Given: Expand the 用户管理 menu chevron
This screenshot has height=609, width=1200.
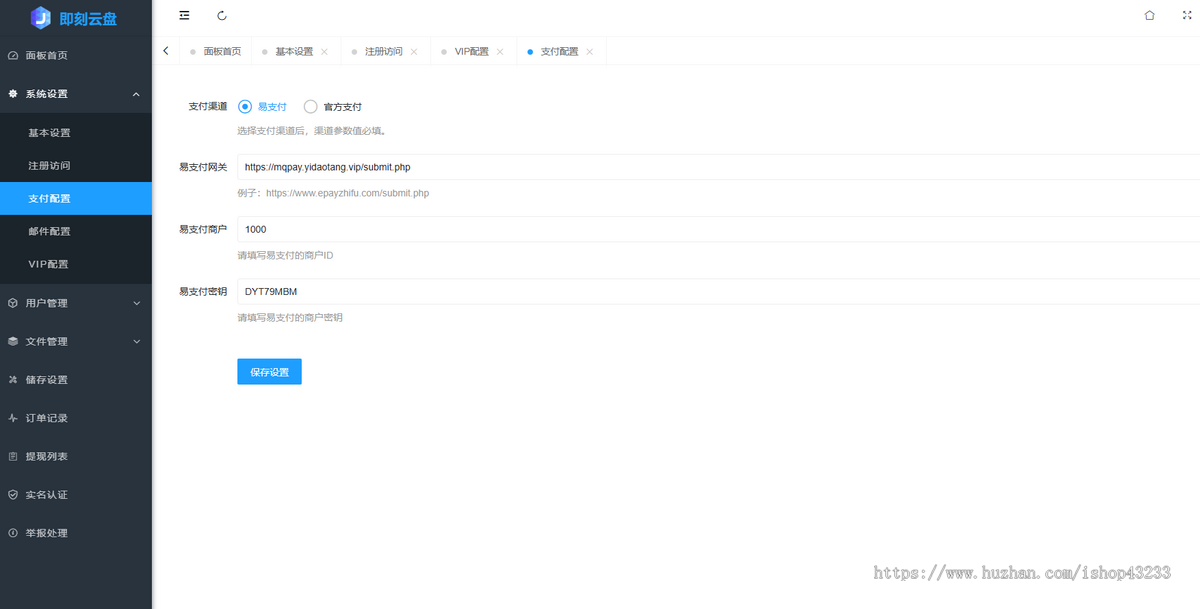Looking at the screenshot, I should click(x=136, y=303).
